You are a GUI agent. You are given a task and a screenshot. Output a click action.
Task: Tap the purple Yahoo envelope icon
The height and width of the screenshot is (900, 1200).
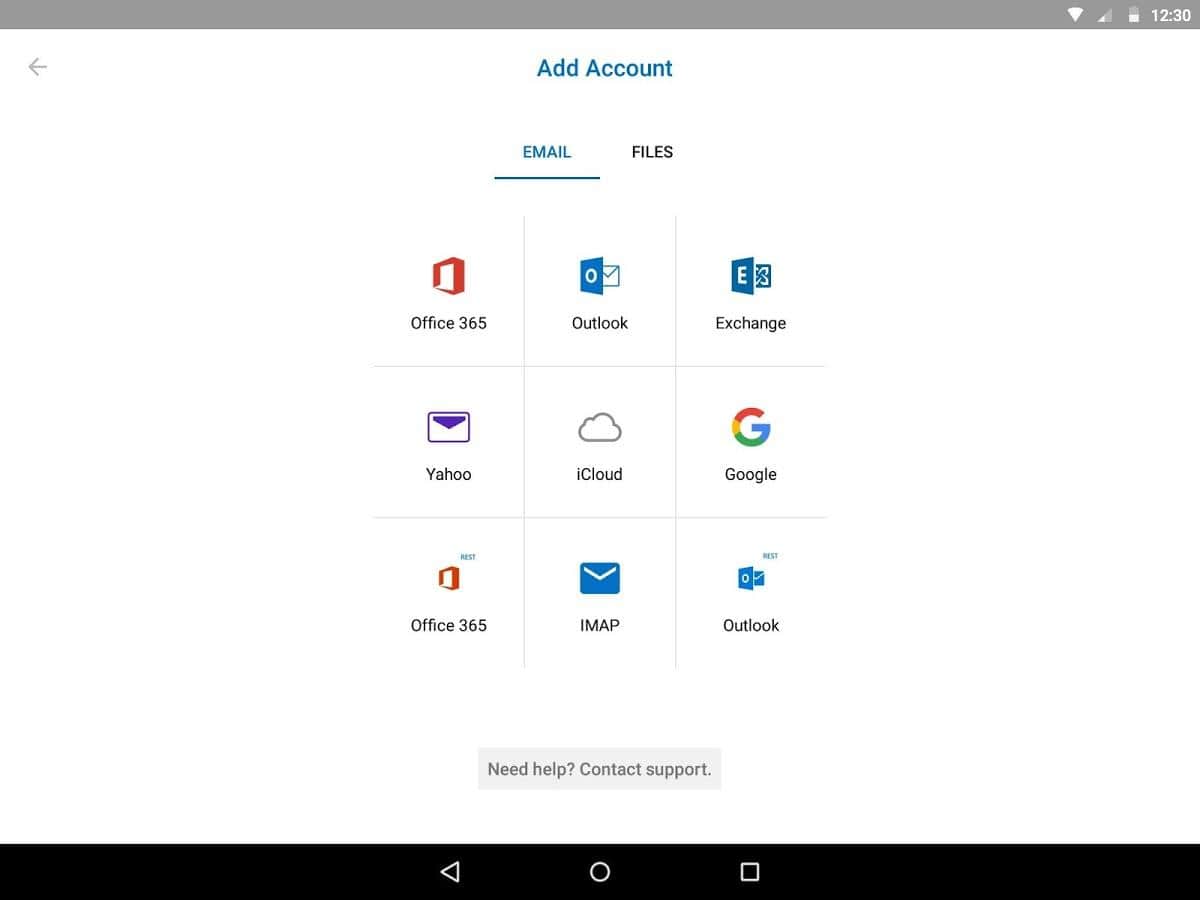(449, 427)
